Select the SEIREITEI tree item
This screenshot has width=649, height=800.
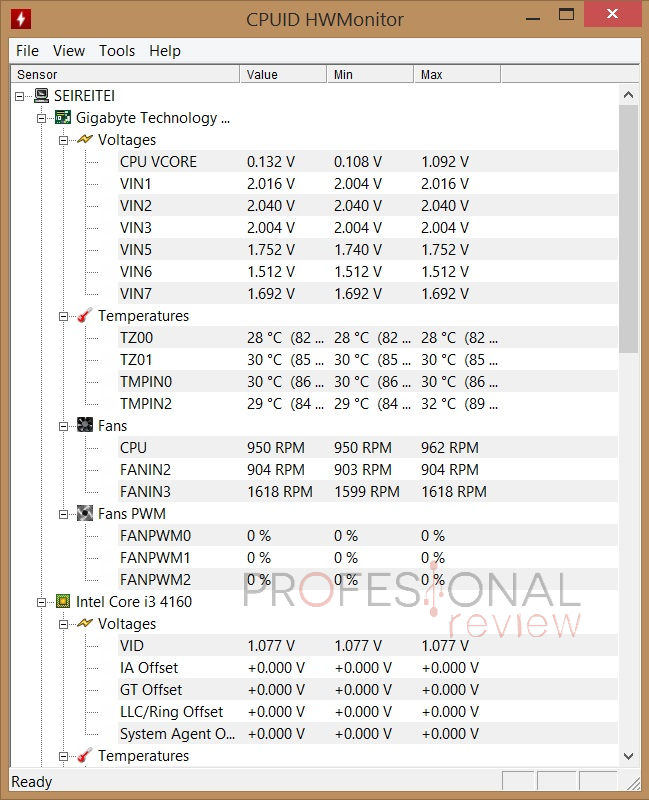(84, 95)
